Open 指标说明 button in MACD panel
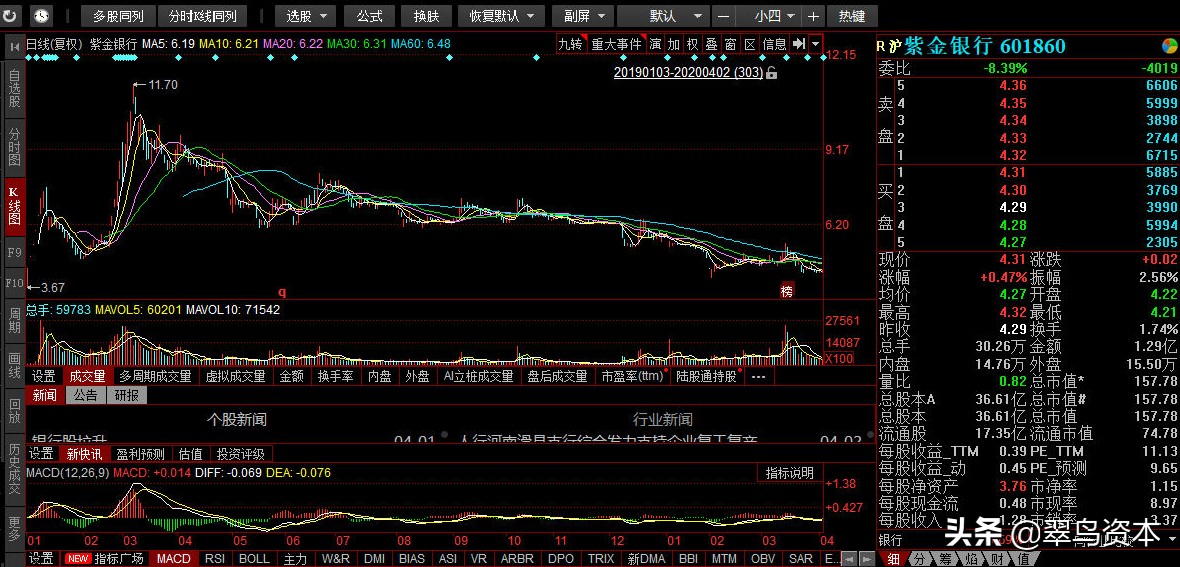This screenshot has width=1180, height=567. click(x=789, y=473)
